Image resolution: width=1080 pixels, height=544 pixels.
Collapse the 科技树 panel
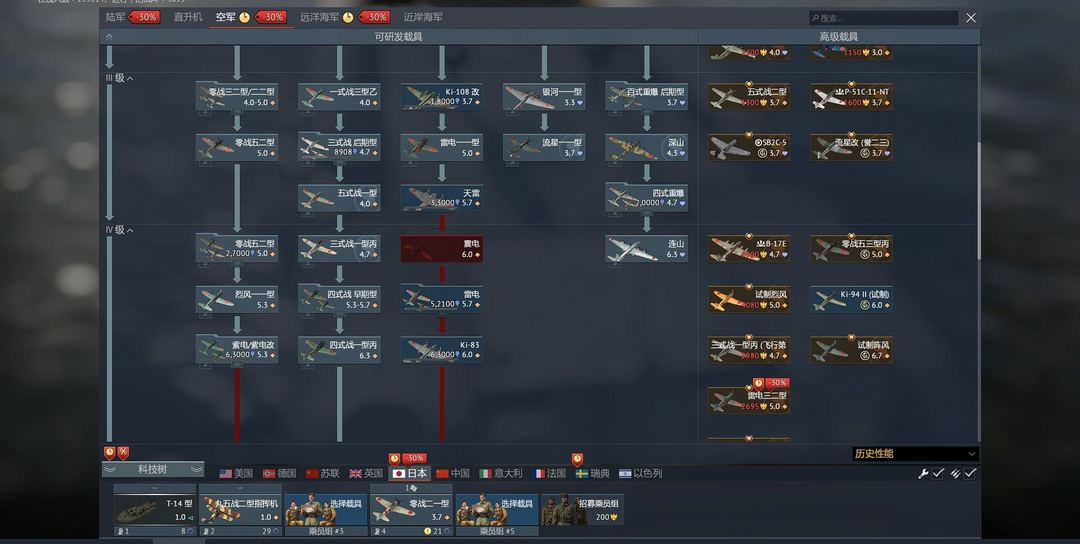click(153, 470)
